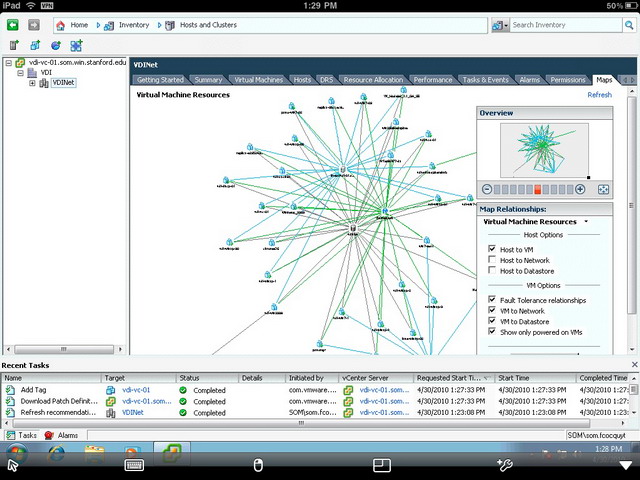Expand the breadcrumb arrow before Hosts and Clusters
The height and width of the screenshot is (480, 640).
(x=159, y=25)
